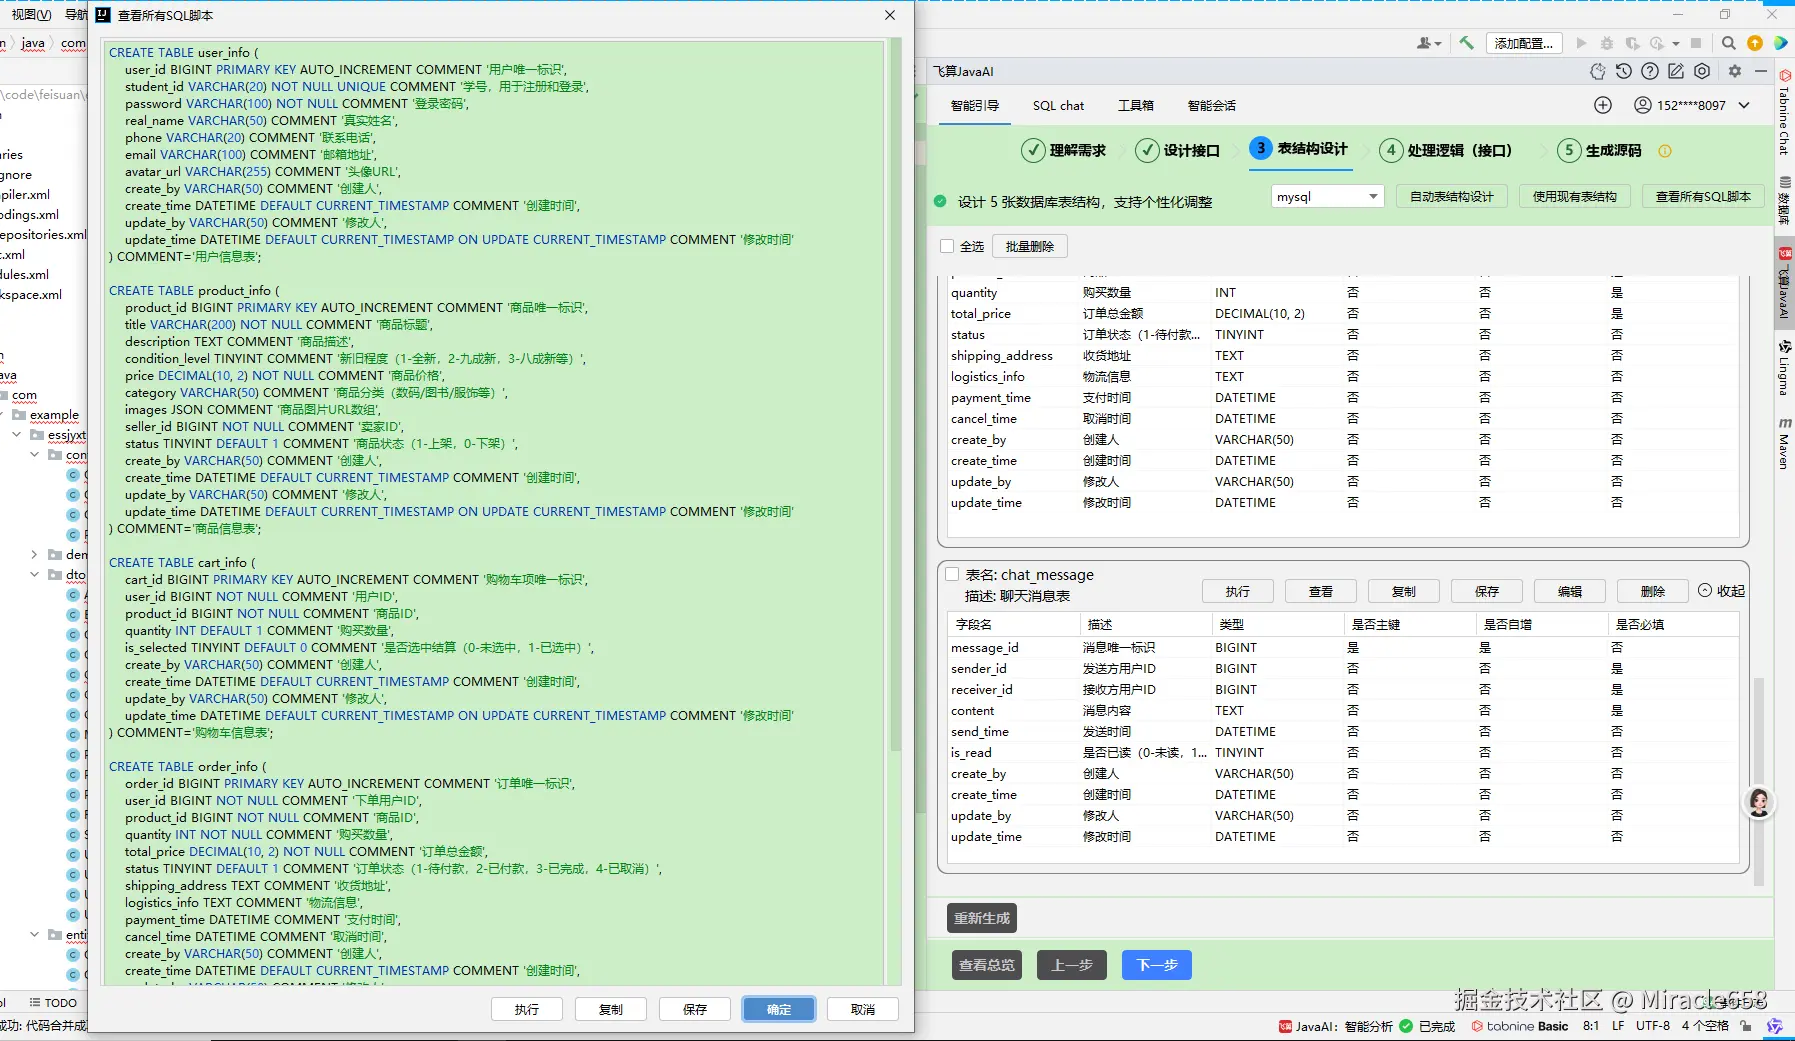Viewport: 1795px width, 1041px height.
Task: Click the user accounts icon in the toolbar
Action: click(x=1429, y=43)
